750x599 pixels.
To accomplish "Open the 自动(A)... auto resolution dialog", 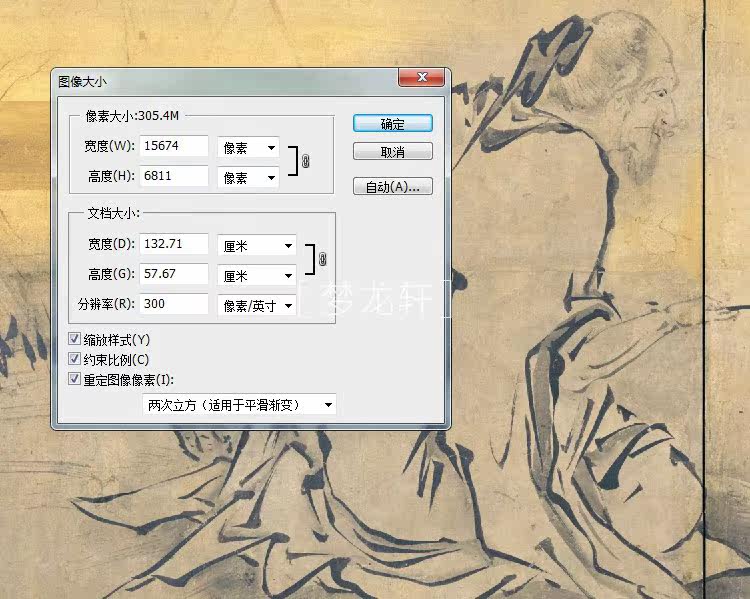I will [393, 186].
